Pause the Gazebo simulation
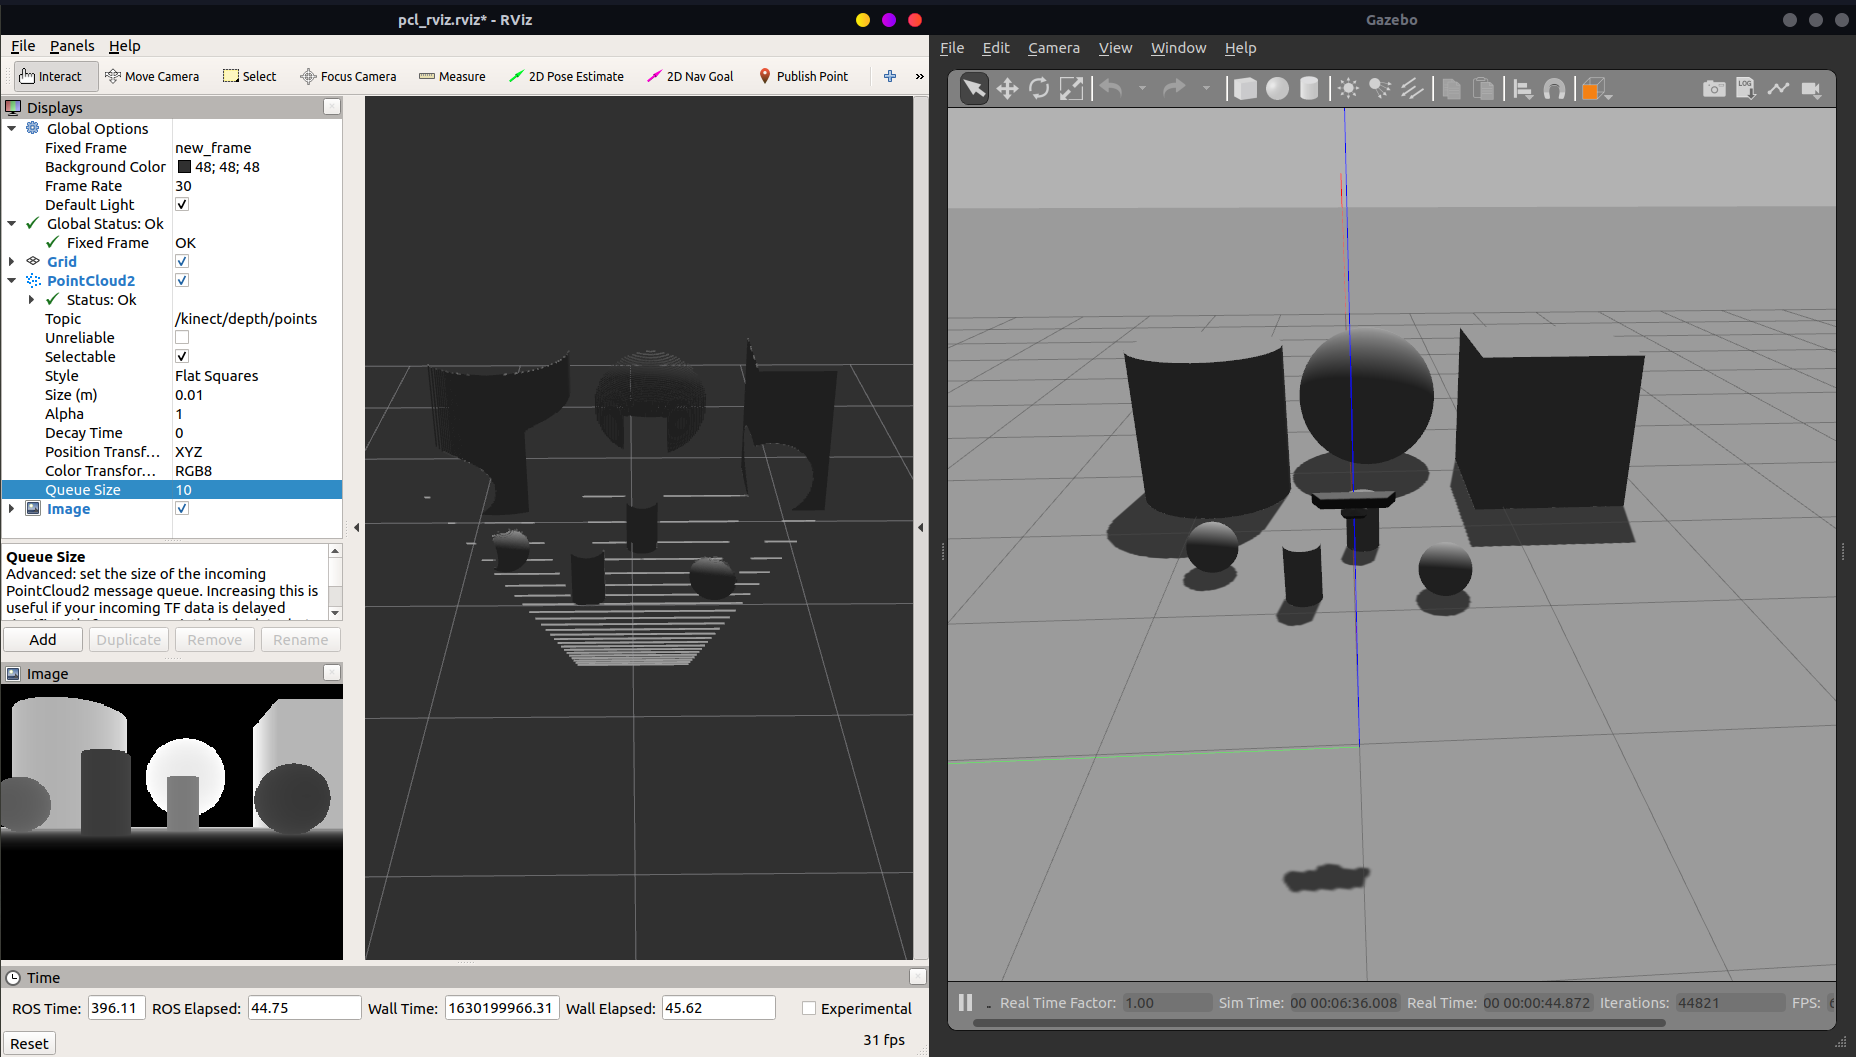The image size is (1856, 1057). click(964, 1002)
